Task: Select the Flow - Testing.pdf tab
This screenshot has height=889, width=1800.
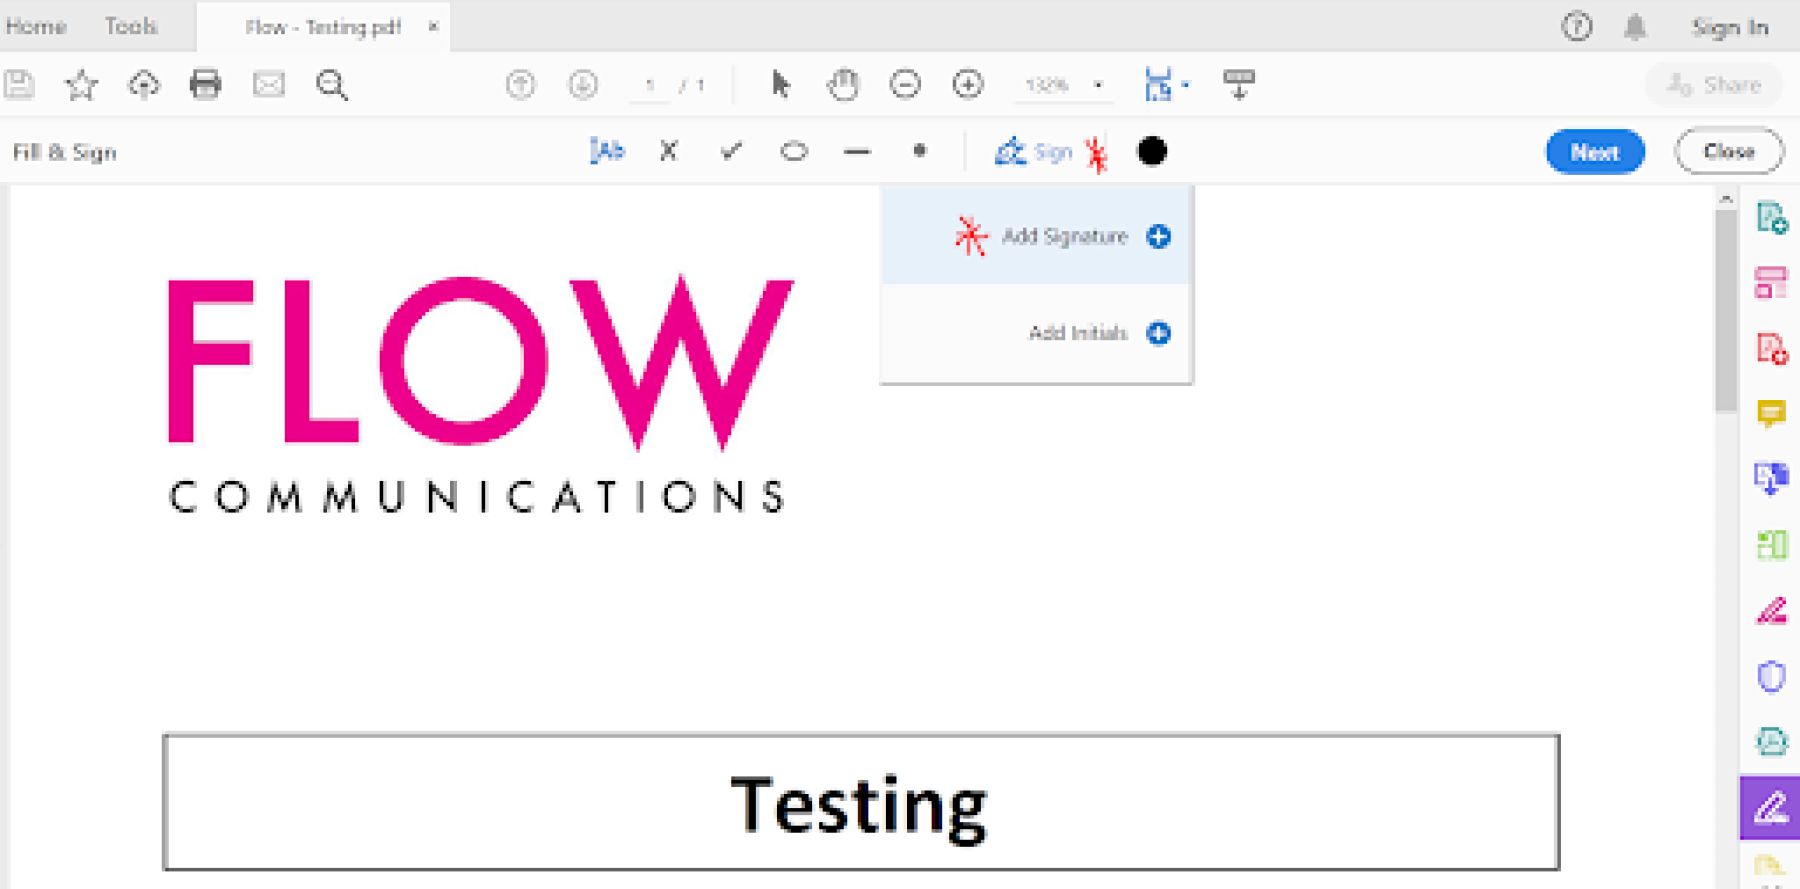Action: (x=323, y=27)
